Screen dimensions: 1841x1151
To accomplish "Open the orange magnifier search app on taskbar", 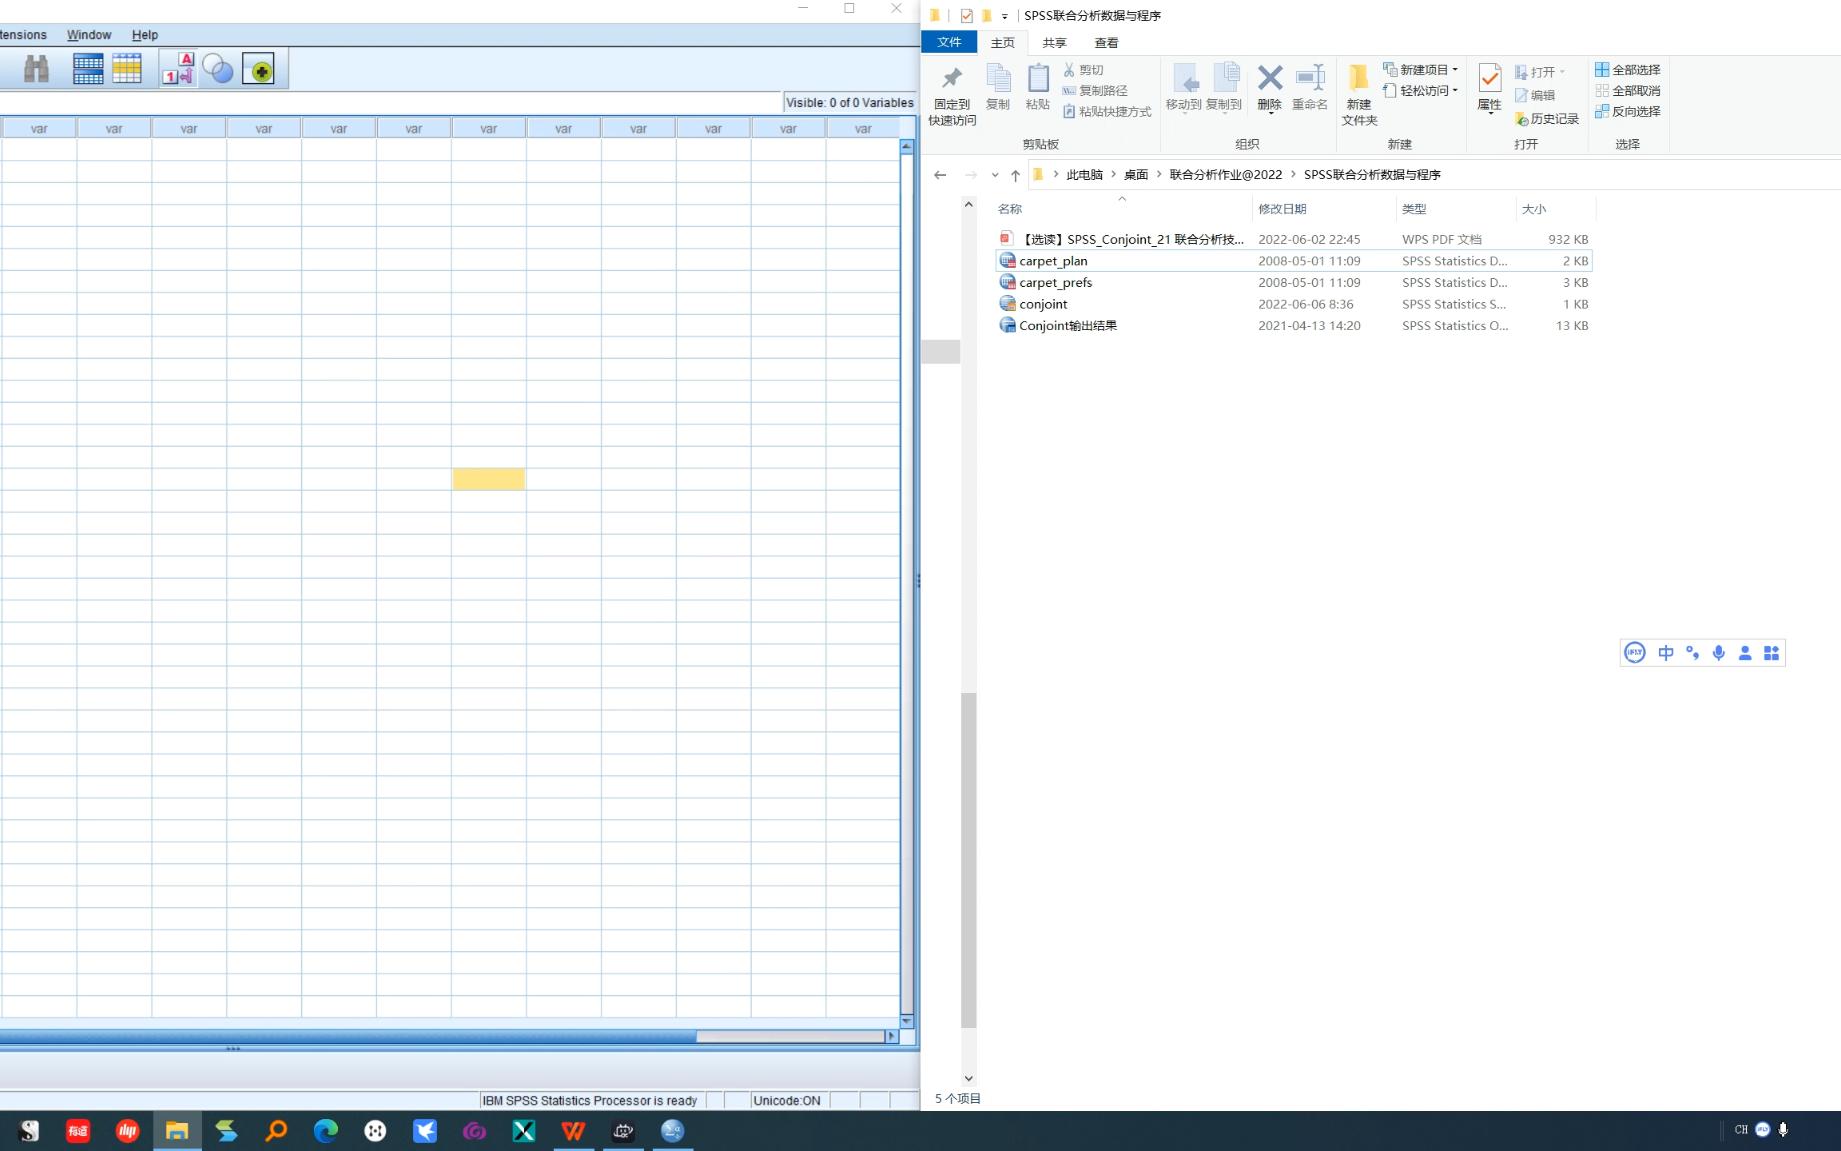I will point(276,1131).
